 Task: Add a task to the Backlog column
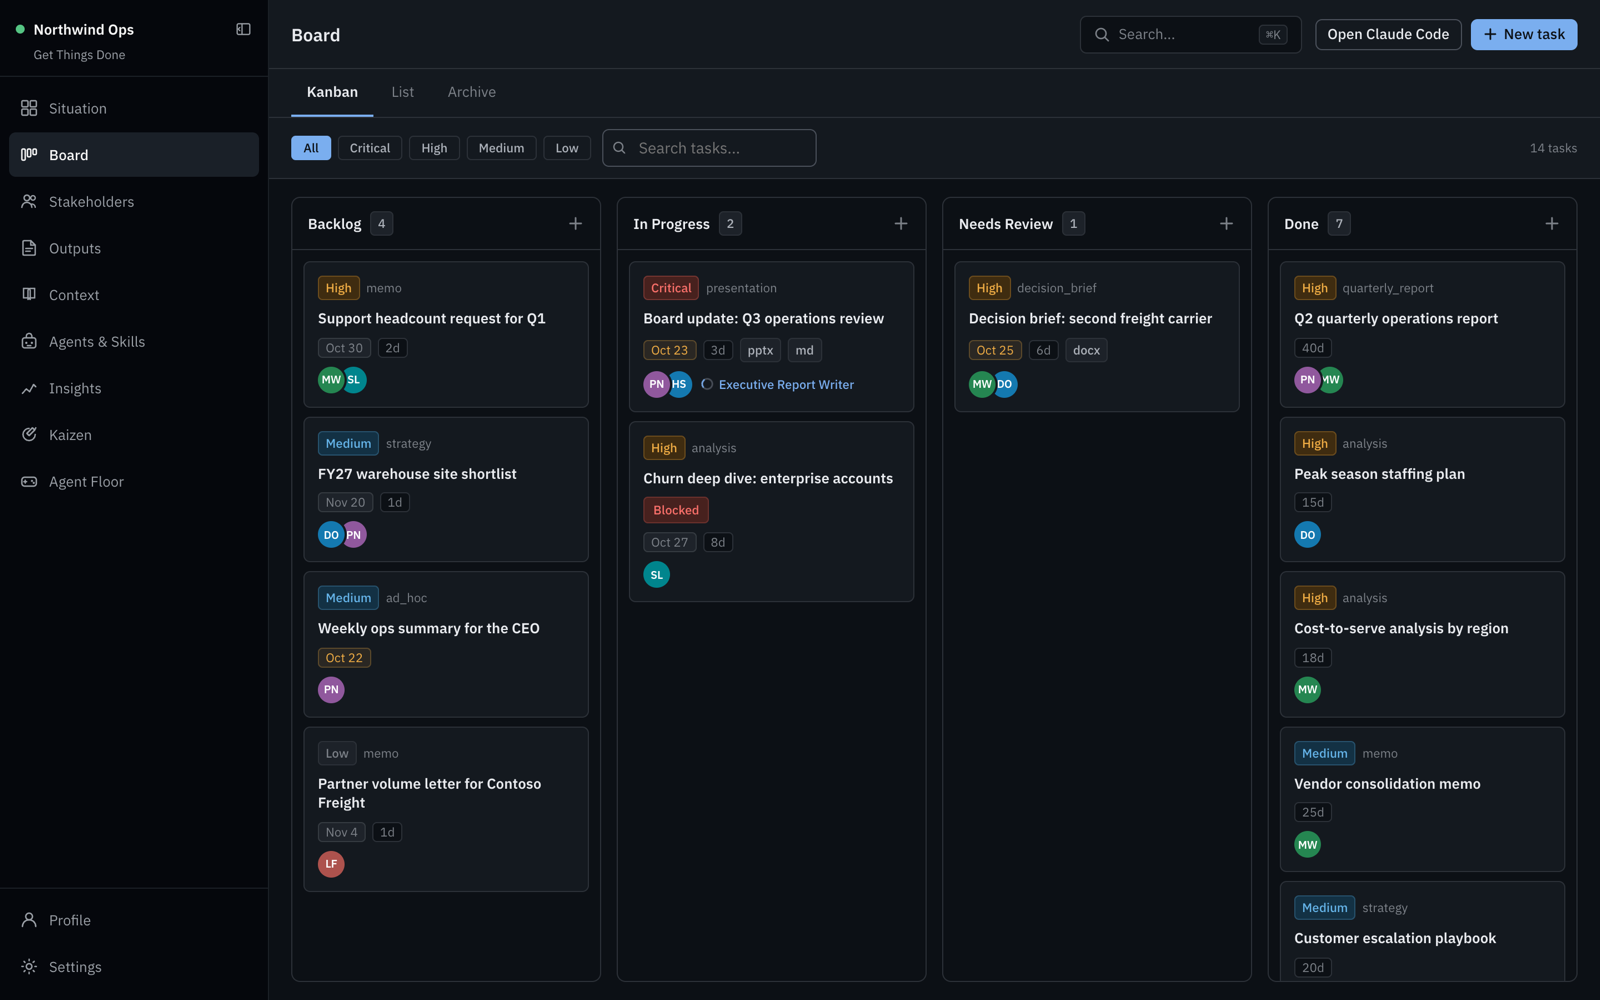[x=575, y=223]
